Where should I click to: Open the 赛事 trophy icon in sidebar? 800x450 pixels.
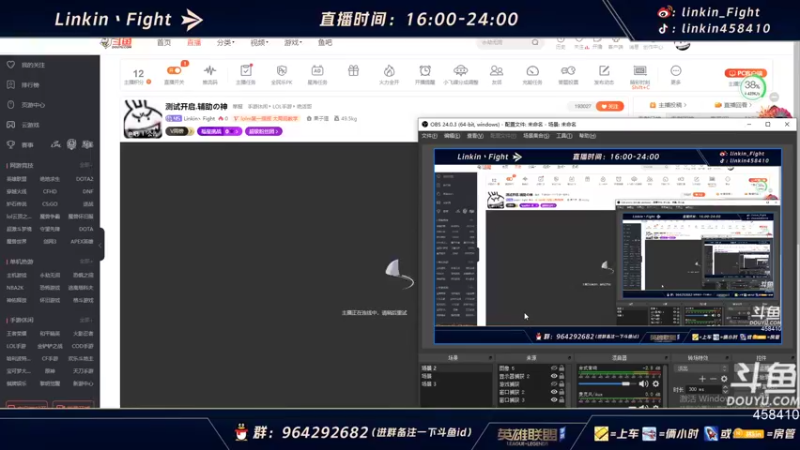tap(11, 145)
